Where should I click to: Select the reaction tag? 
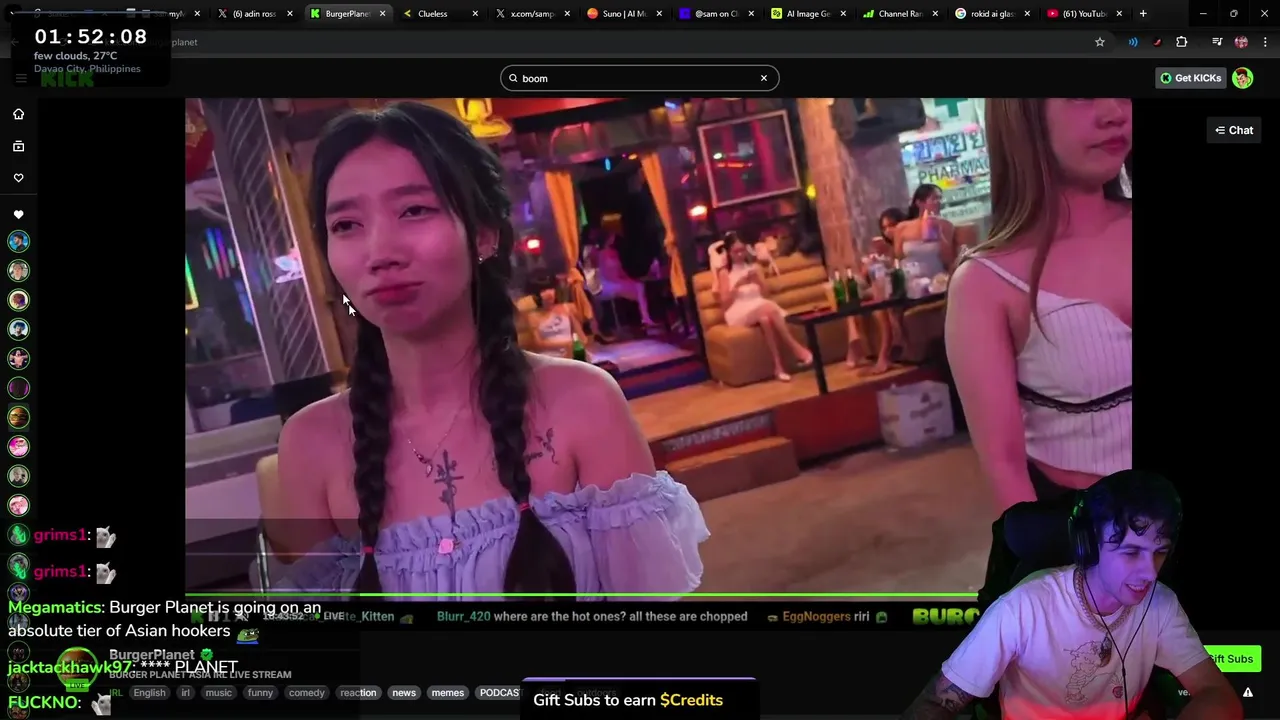coord(358,693)
